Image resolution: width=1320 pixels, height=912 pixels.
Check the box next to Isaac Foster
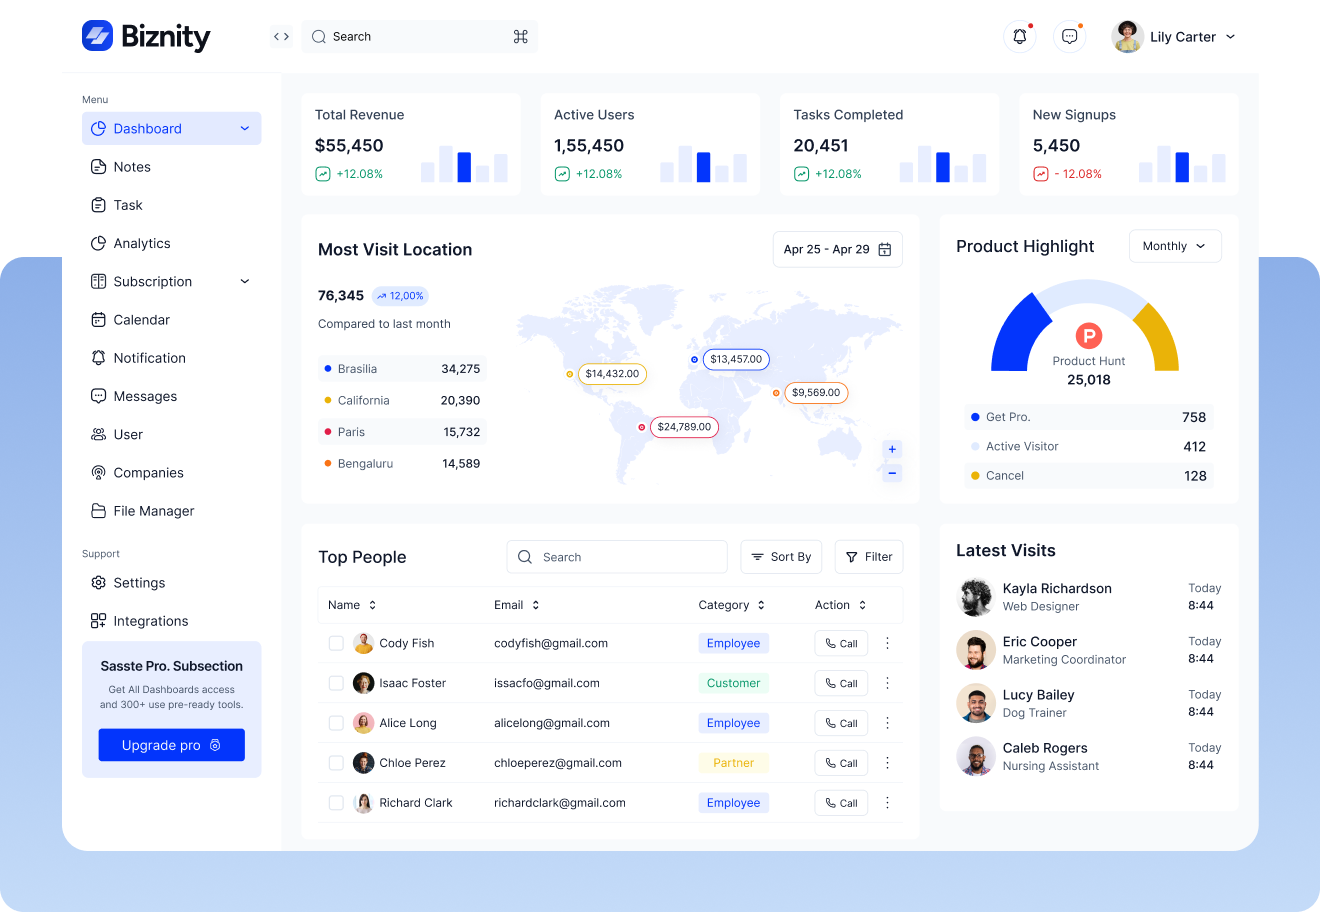coord(336,683)
